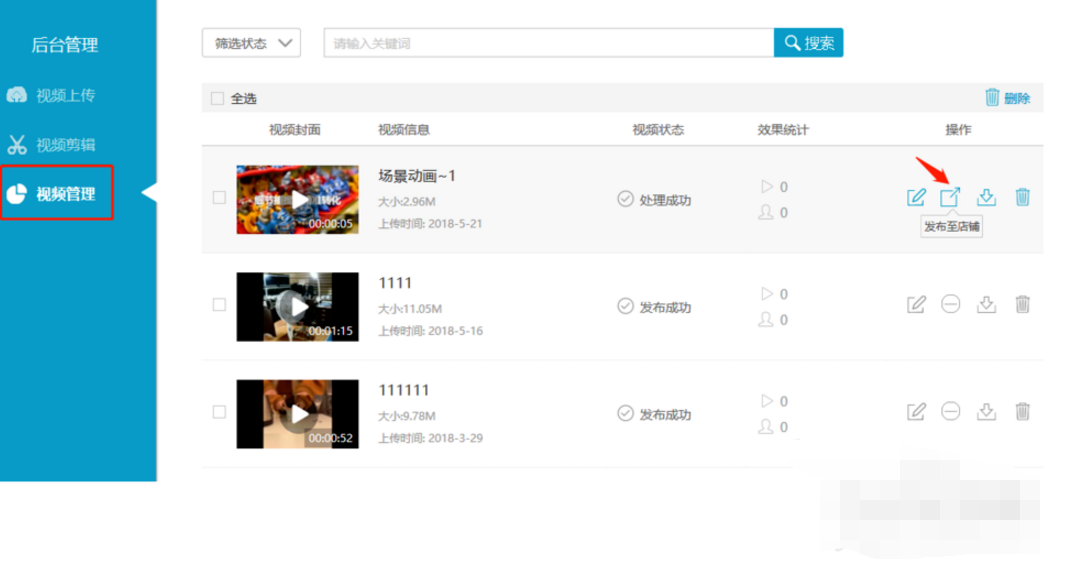Play the 111111 video thumbnail

pos(298,414)
